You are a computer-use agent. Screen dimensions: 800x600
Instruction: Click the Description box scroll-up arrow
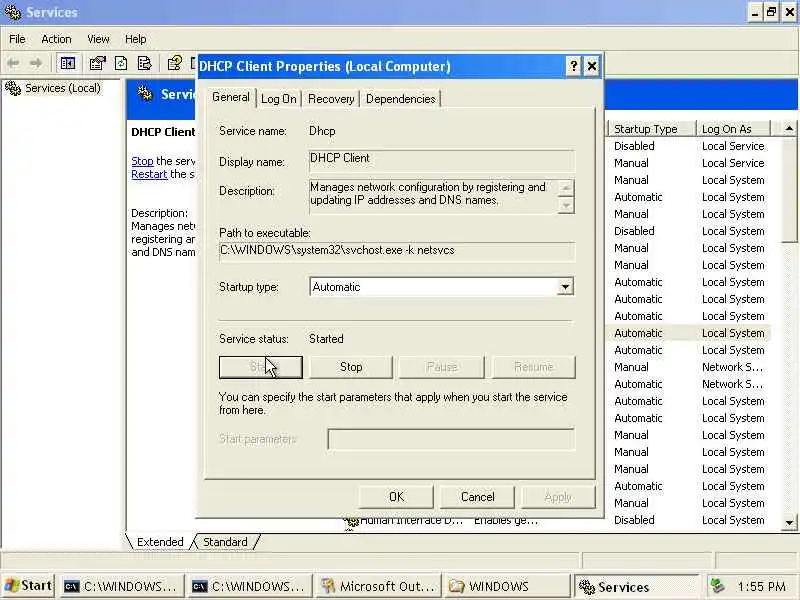(565, 188)
